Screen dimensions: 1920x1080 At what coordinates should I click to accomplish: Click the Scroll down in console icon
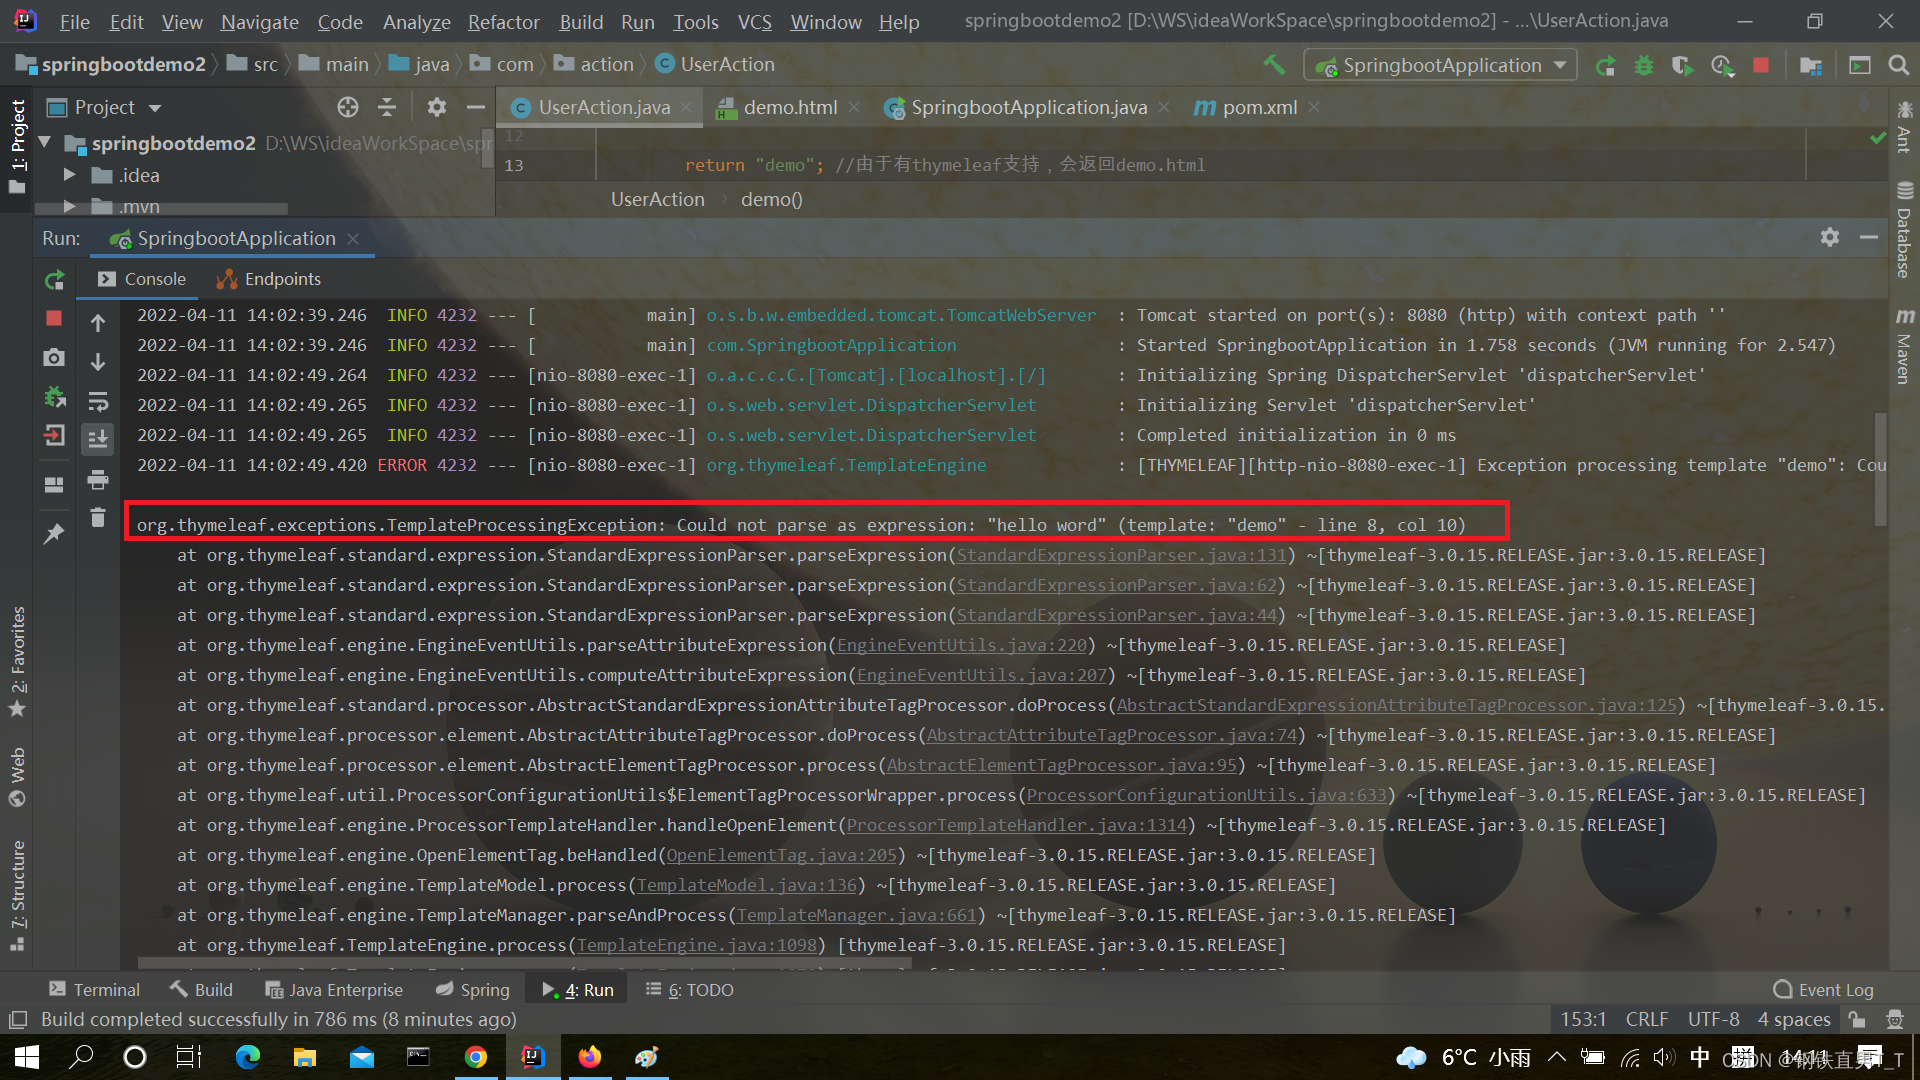[99, 363]
